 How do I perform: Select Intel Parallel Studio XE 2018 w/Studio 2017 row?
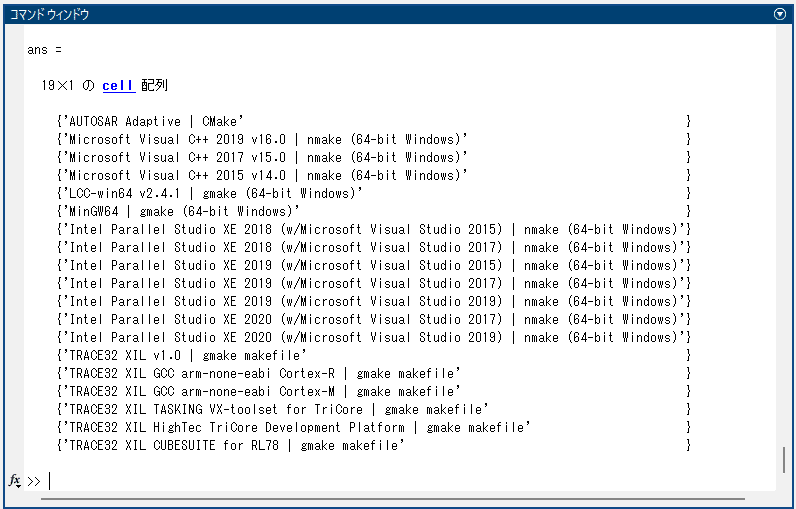(x=374, y=247)
